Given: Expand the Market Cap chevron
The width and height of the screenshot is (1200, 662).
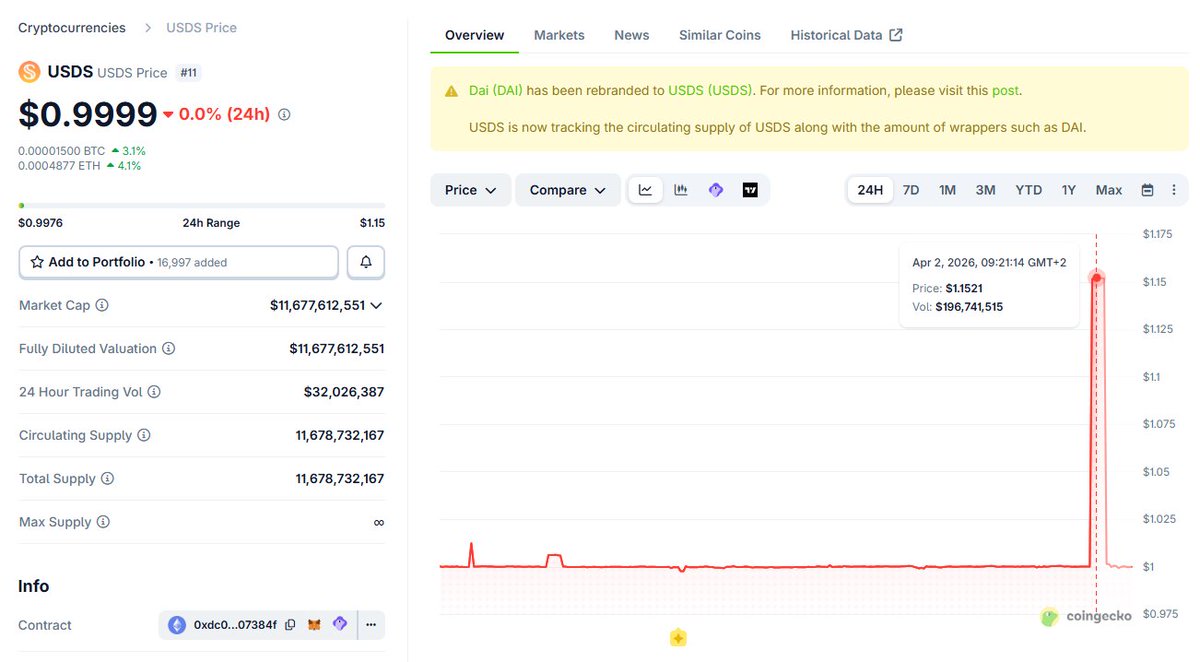Looking at the screenshot, I should (376, 305).
